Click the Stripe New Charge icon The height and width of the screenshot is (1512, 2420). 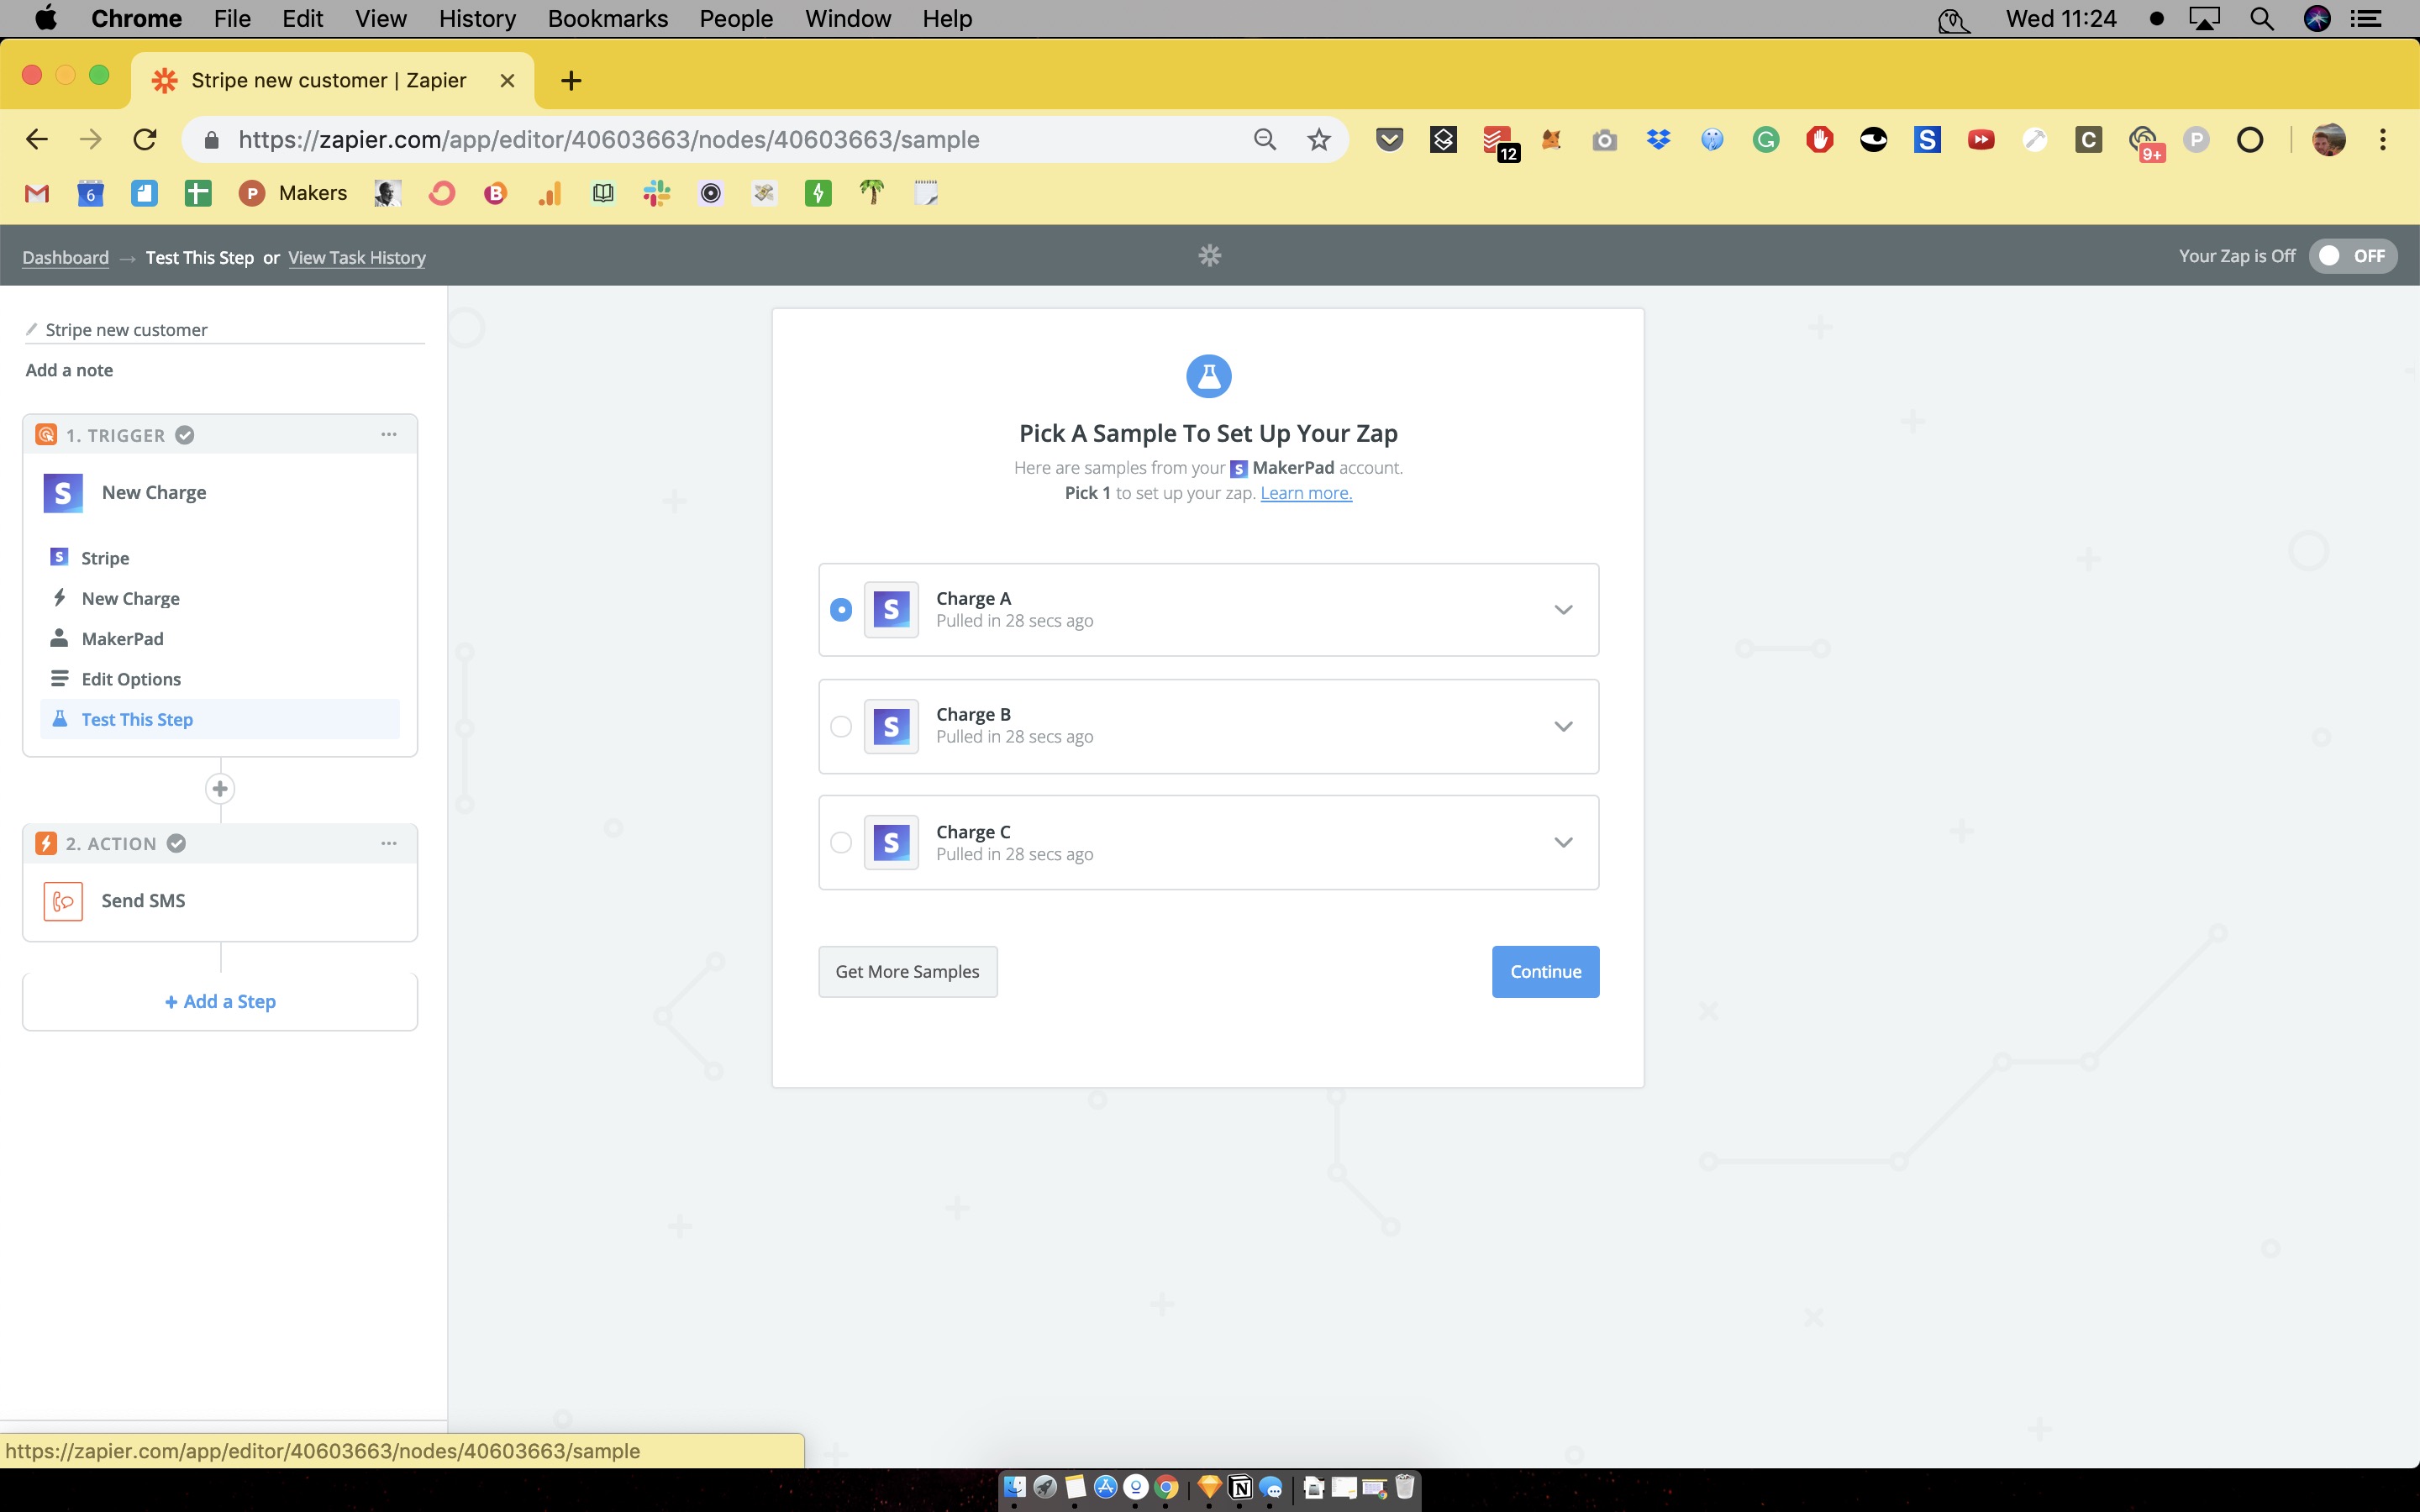[x=63, y=492]
